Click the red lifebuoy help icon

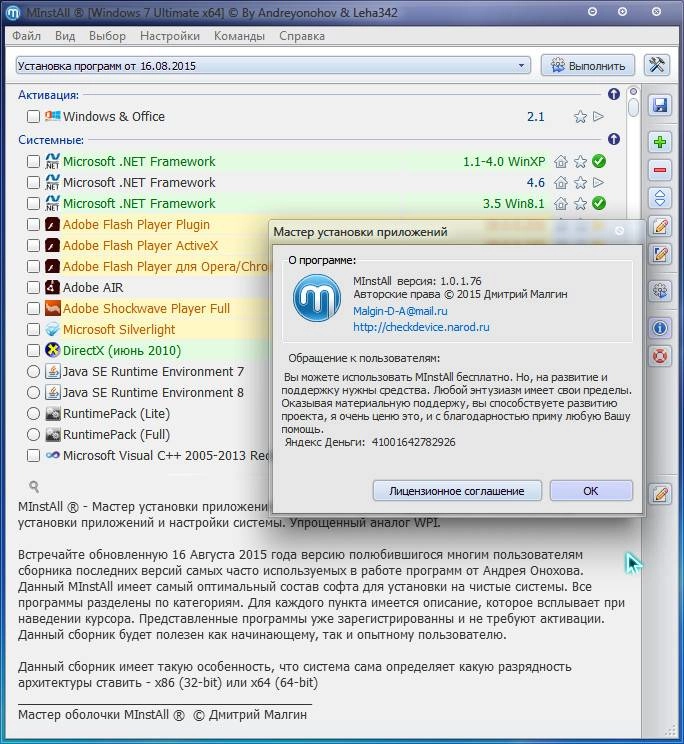pos(660,356)
